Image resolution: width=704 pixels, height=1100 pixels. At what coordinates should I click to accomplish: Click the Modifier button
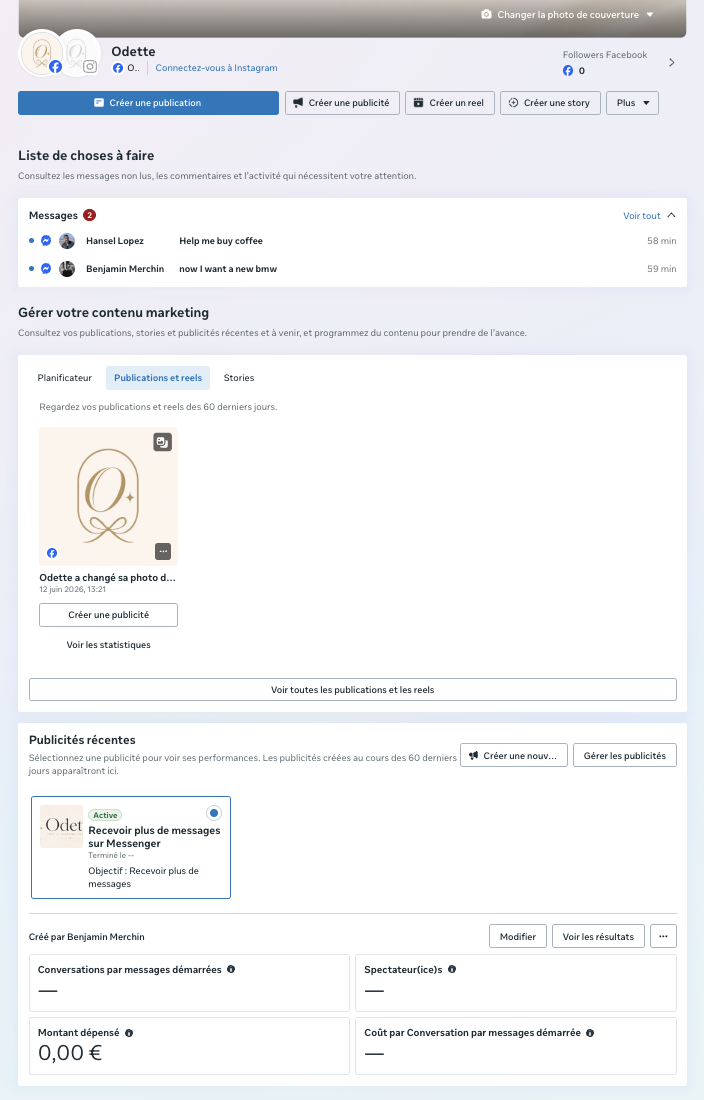click(x=517, y=937)
